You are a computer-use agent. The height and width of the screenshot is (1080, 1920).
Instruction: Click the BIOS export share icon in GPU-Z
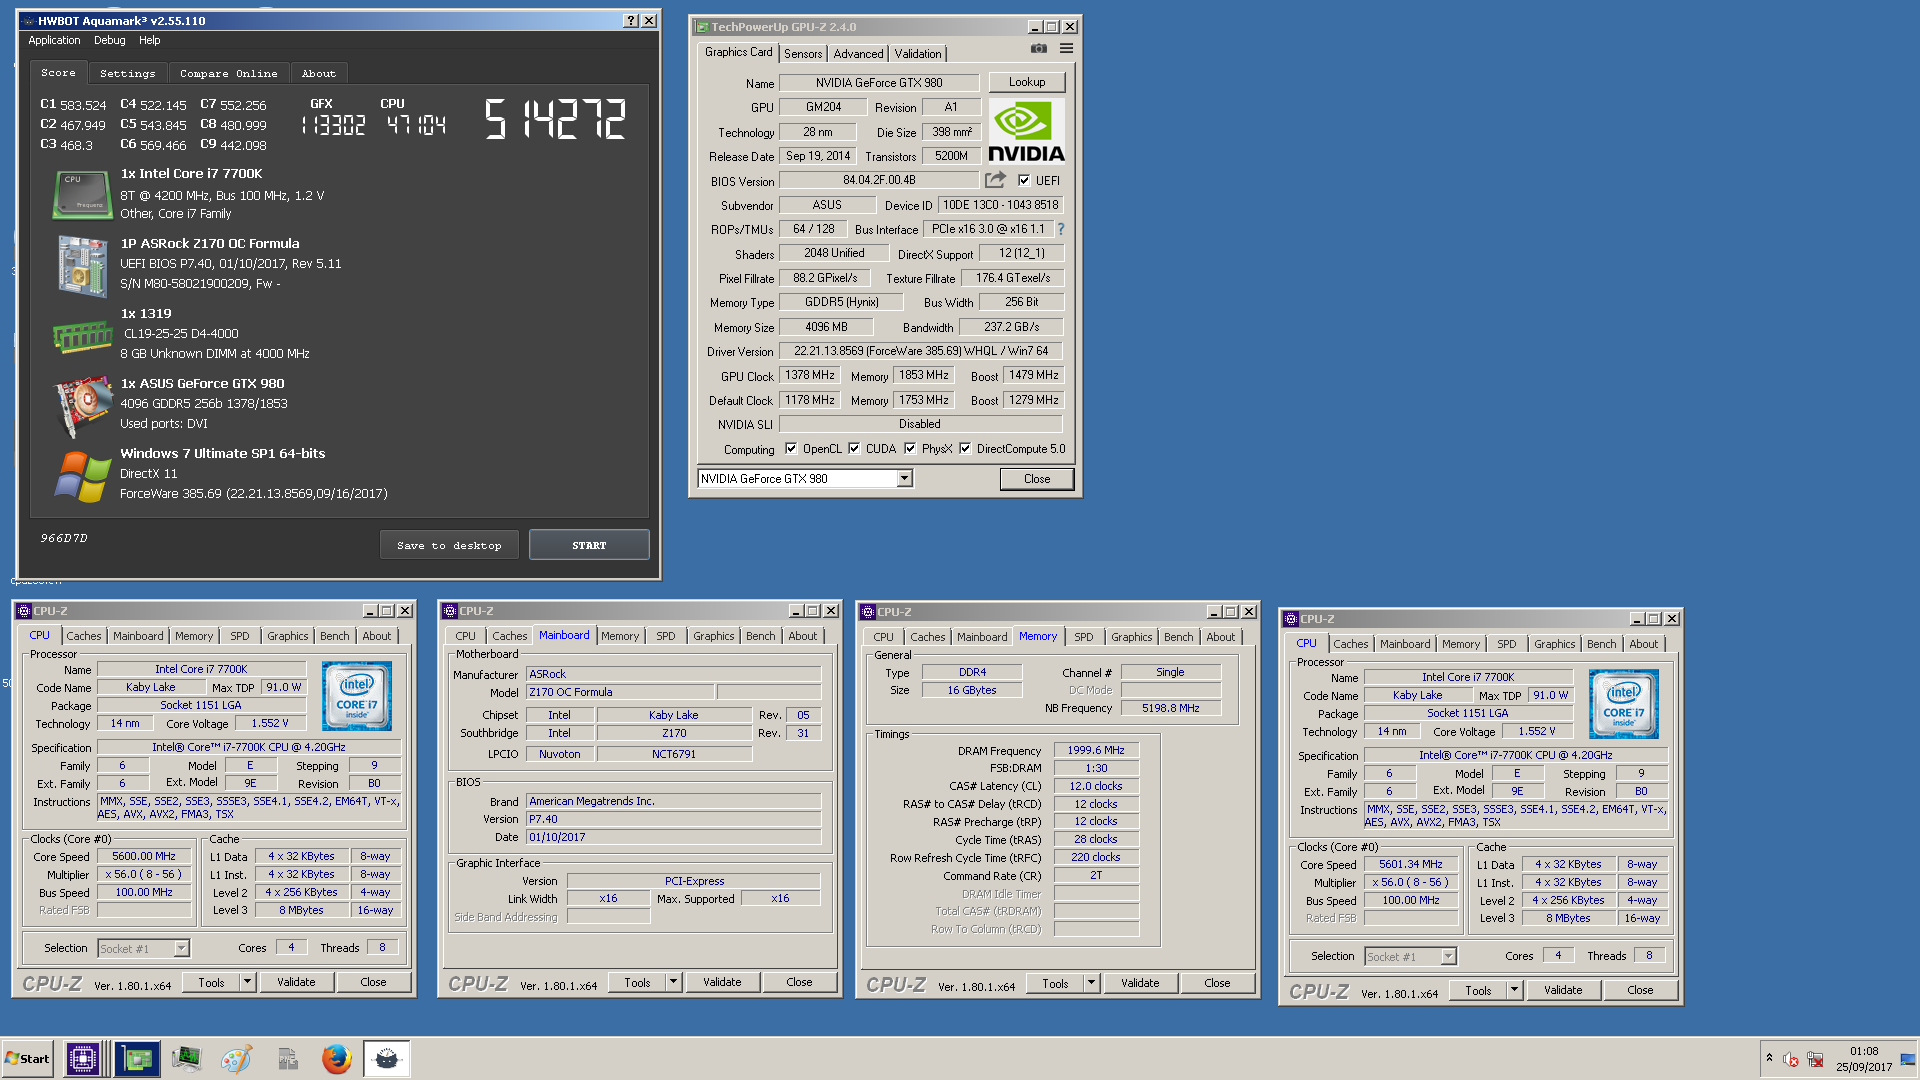(x=995, y=180)
